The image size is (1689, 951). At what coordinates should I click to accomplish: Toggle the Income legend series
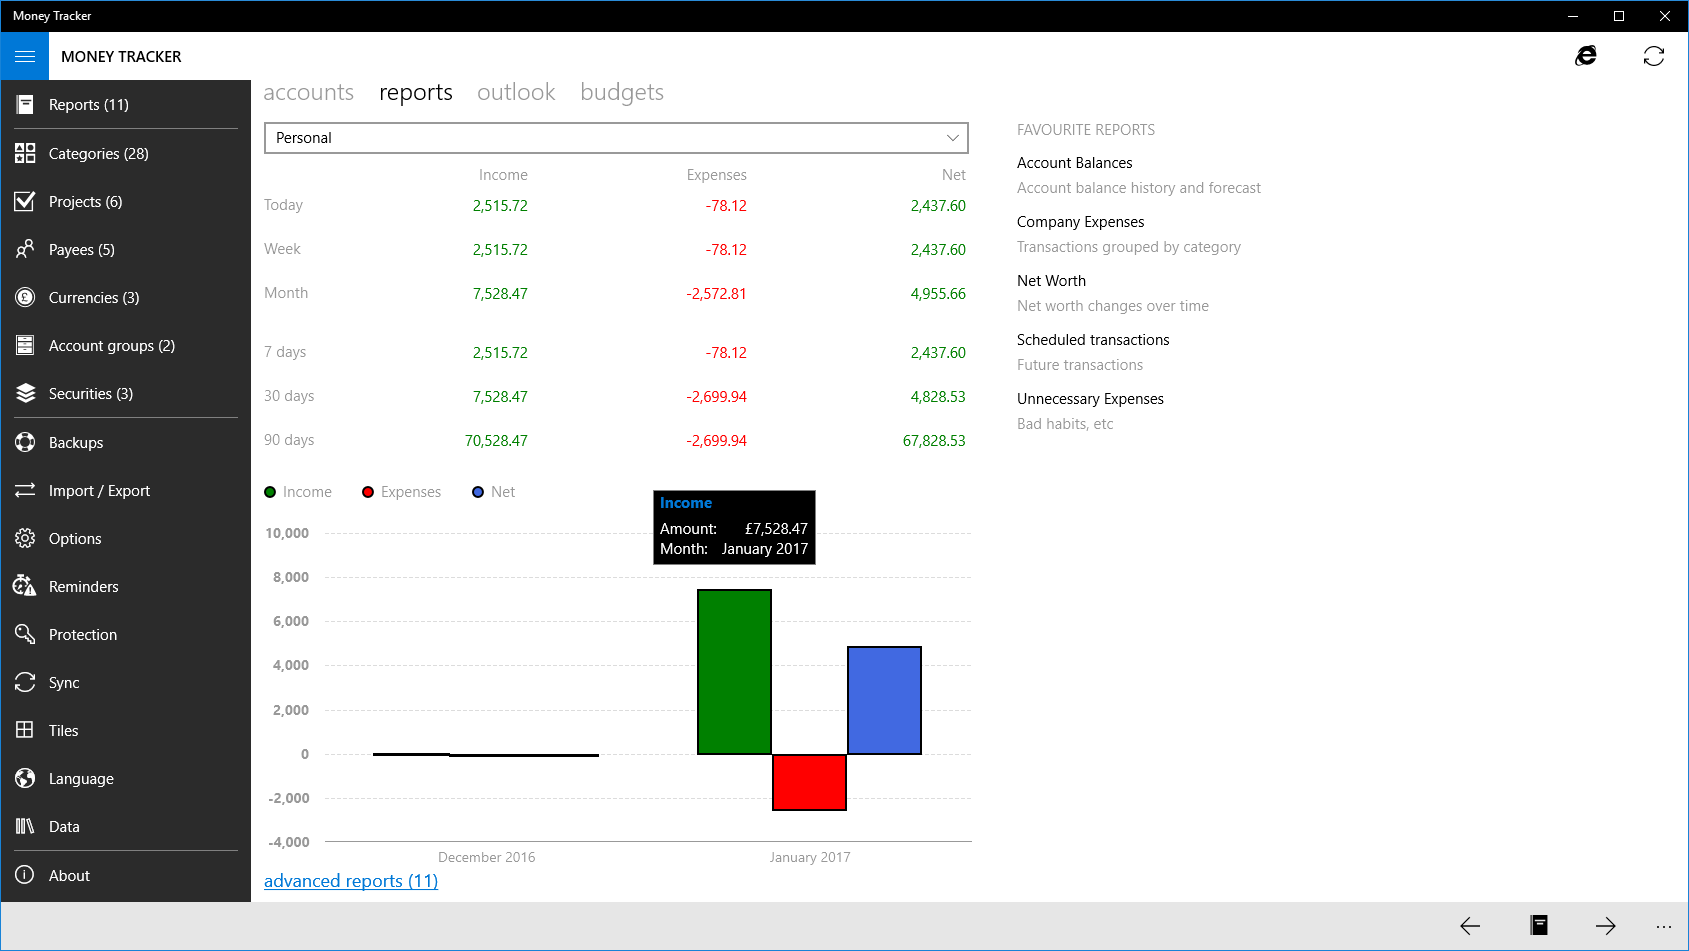point(298,492)
